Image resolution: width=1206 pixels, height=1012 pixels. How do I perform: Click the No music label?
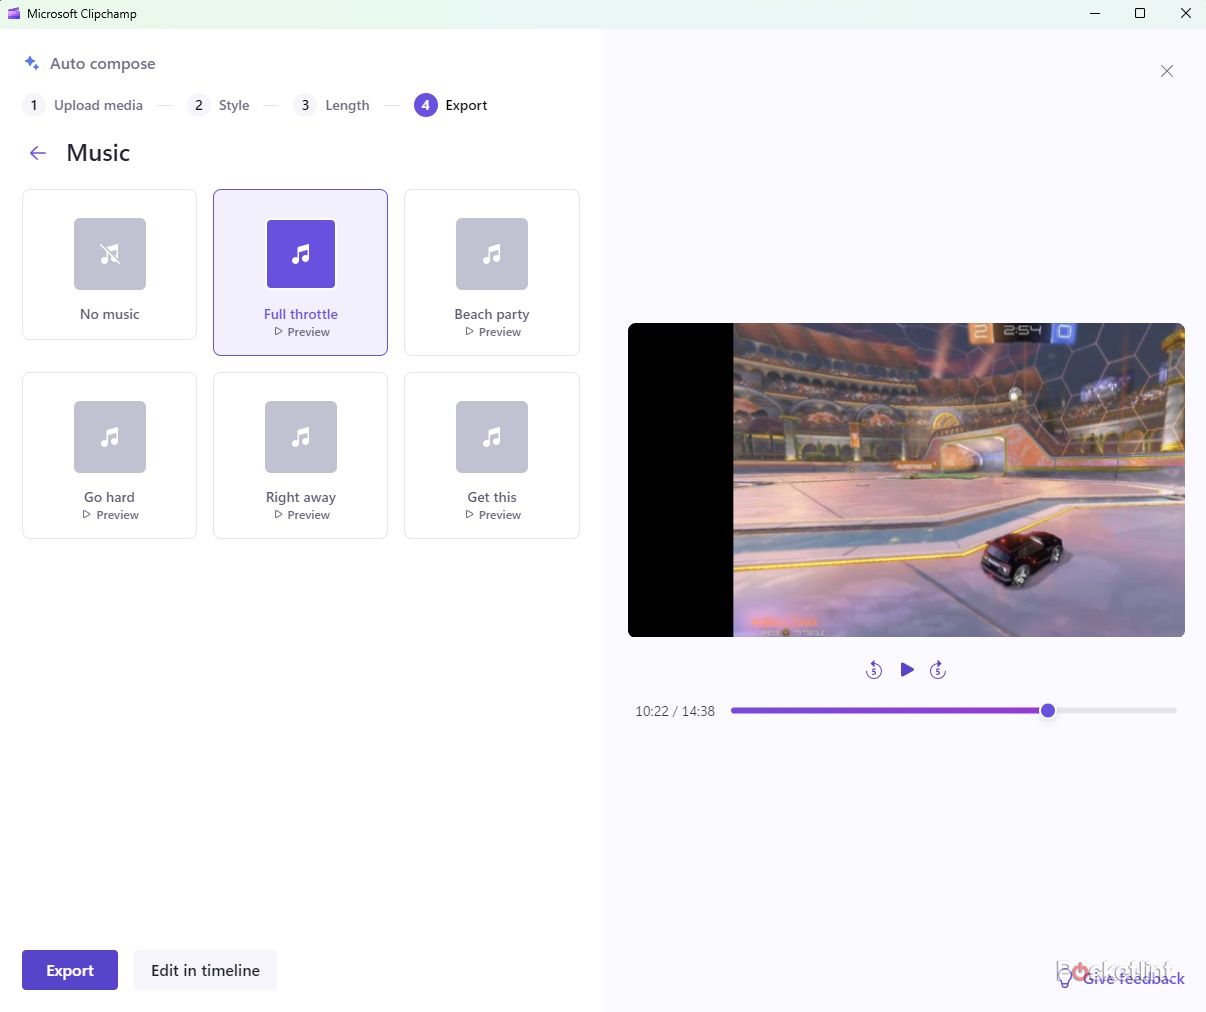click(x=110, y=314)
